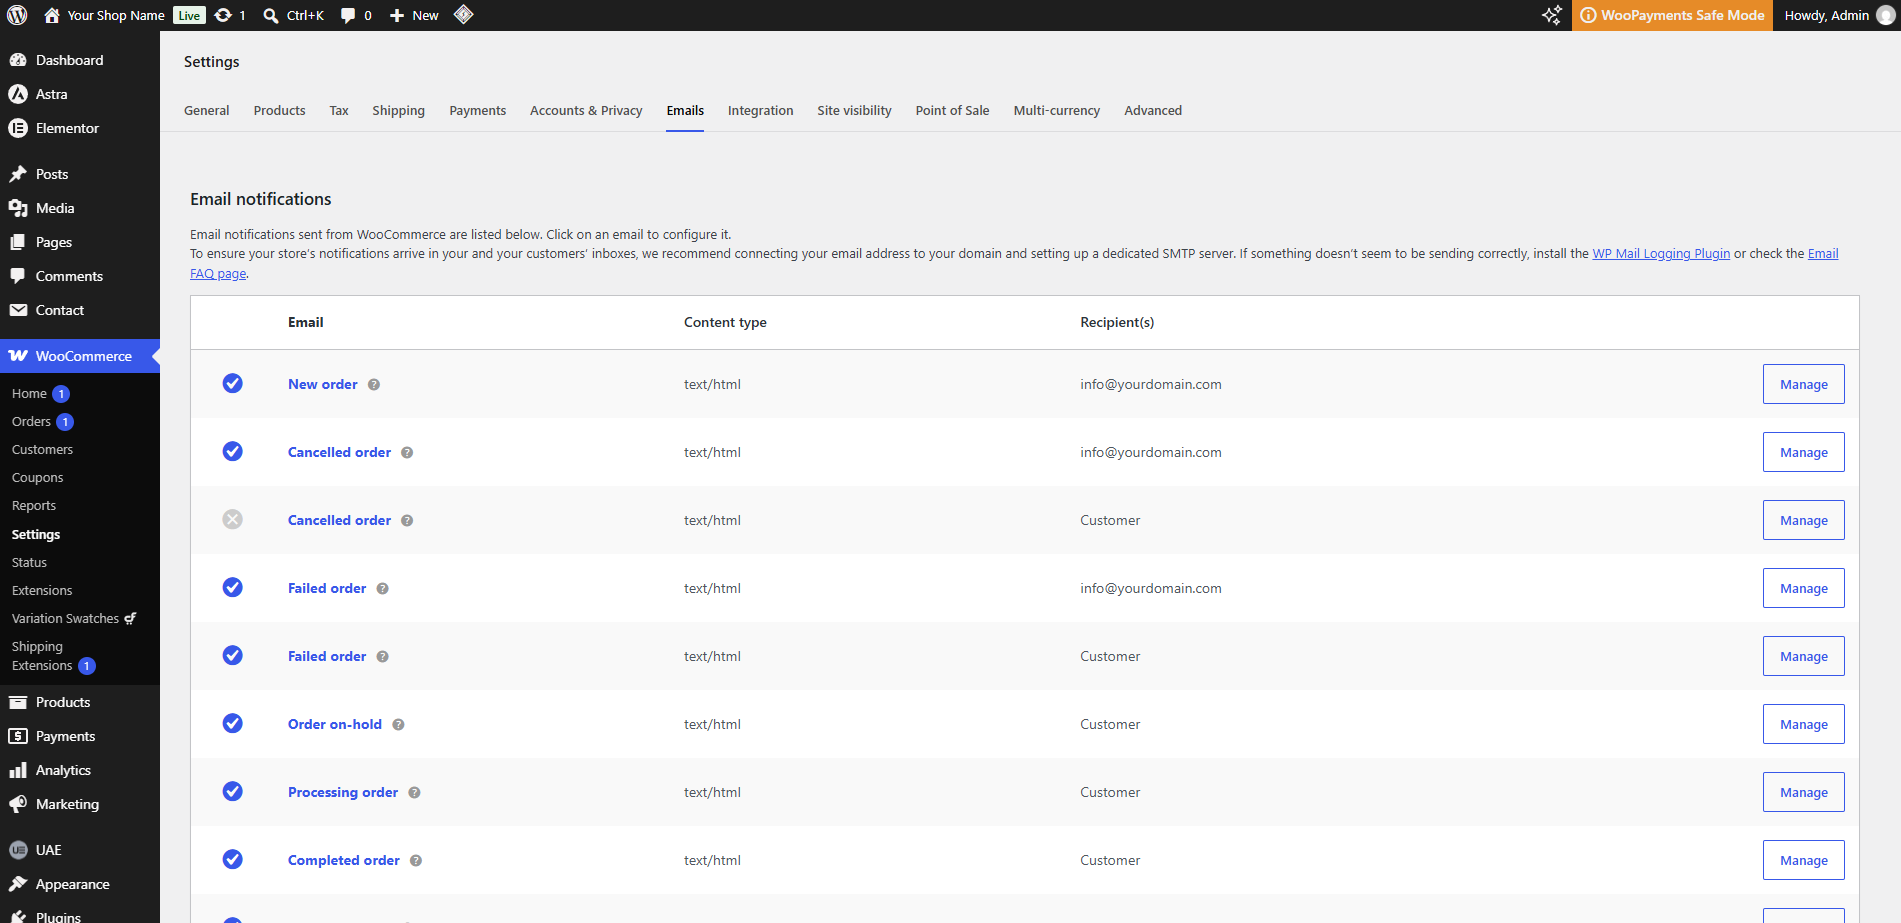Switch to the Advanced settings tab

(x=1153, y=110)
